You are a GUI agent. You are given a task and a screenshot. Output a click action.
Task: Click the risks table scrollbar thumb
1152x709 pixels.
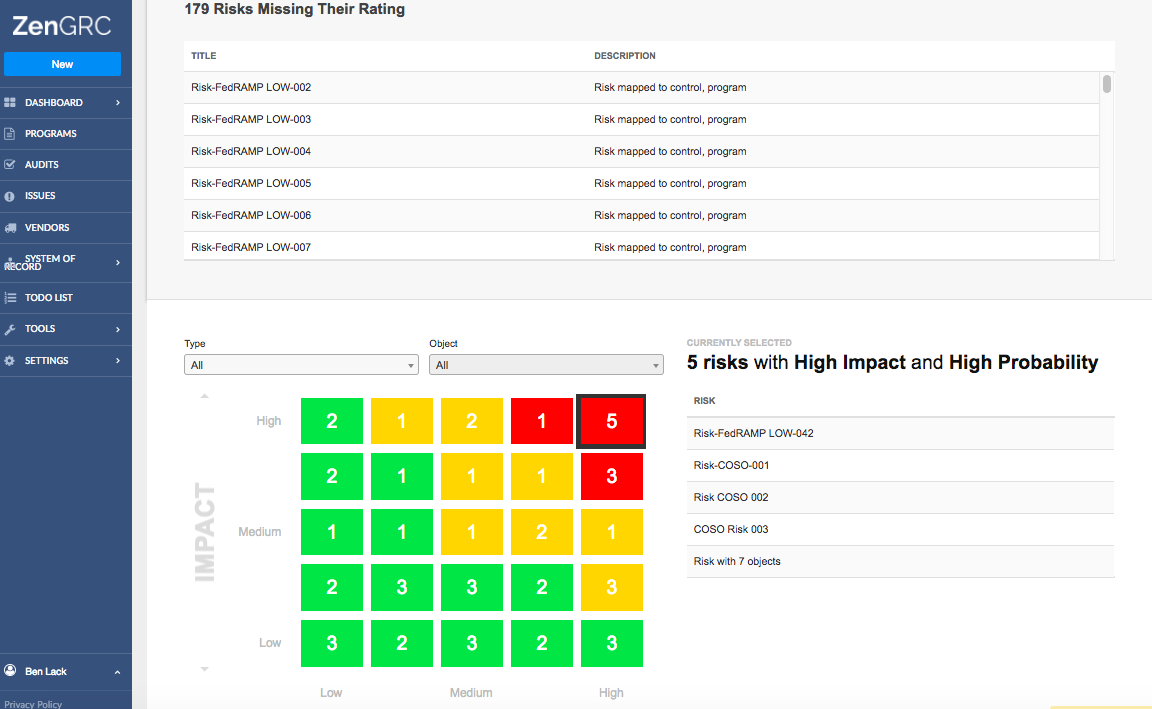tap(1106, 83)
